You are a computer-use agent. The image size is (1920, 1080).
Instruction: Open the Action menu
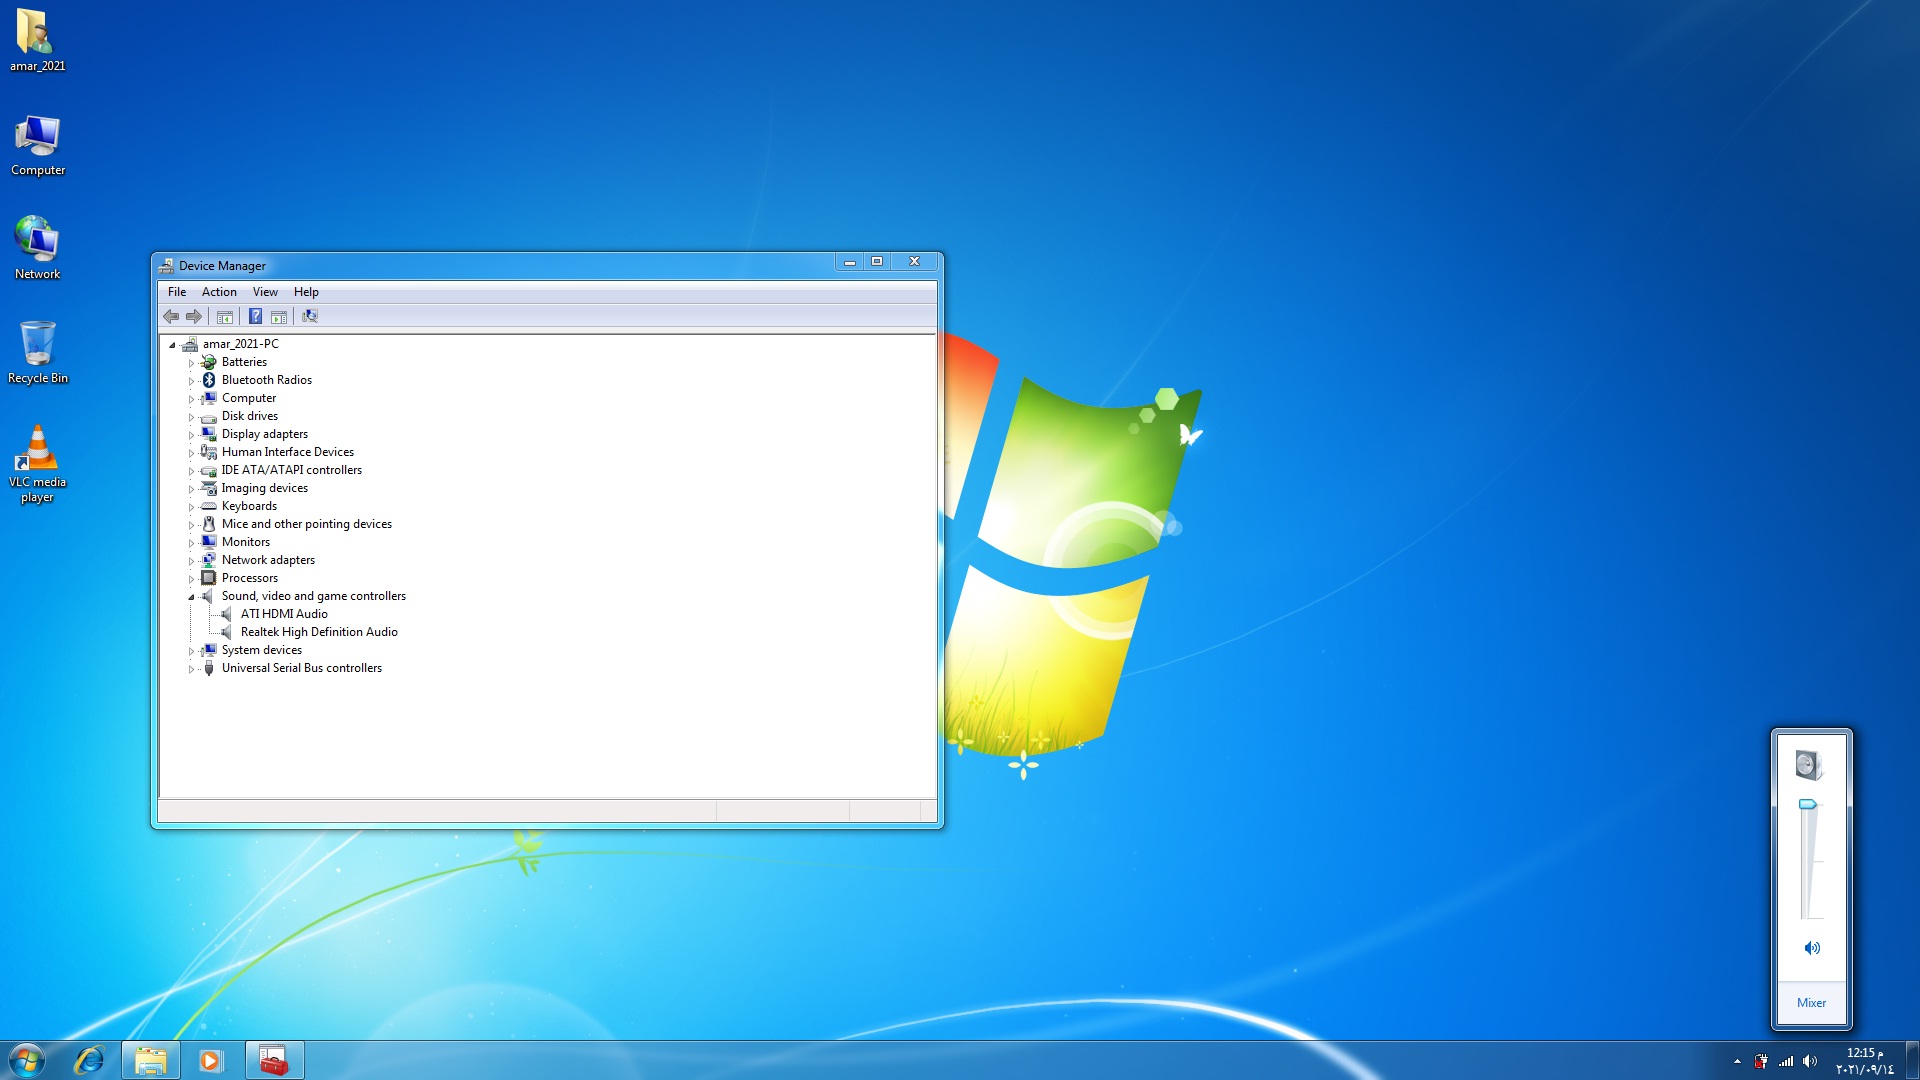click(219, 292)
